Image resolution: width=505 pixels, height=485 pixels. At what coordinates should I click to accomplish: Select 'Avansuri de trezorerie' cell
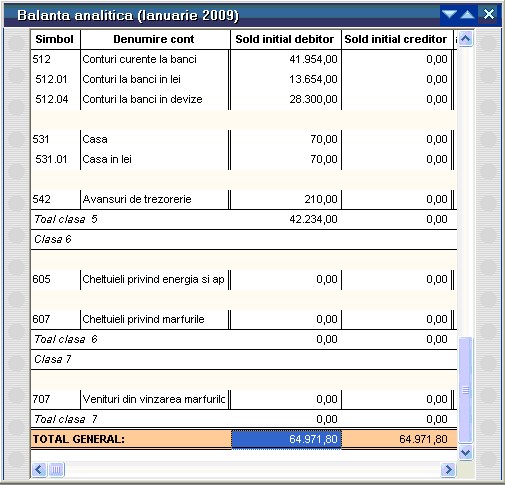(155, 199)
